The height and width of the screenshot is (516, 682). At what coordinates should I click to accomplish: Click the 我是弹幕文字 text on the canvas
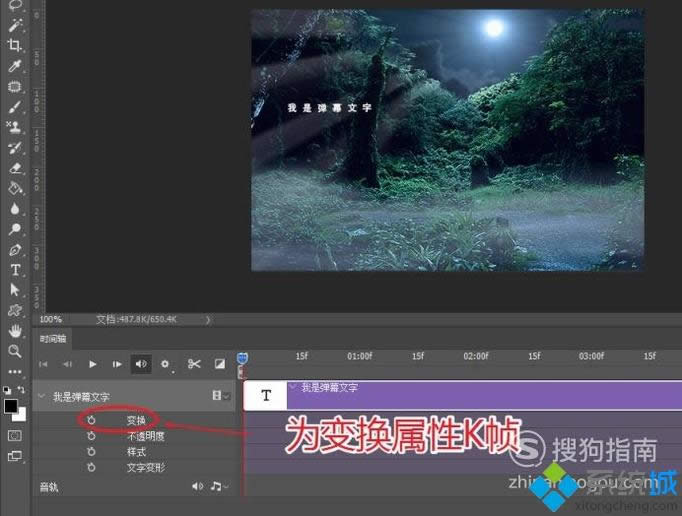pos(329,107)
